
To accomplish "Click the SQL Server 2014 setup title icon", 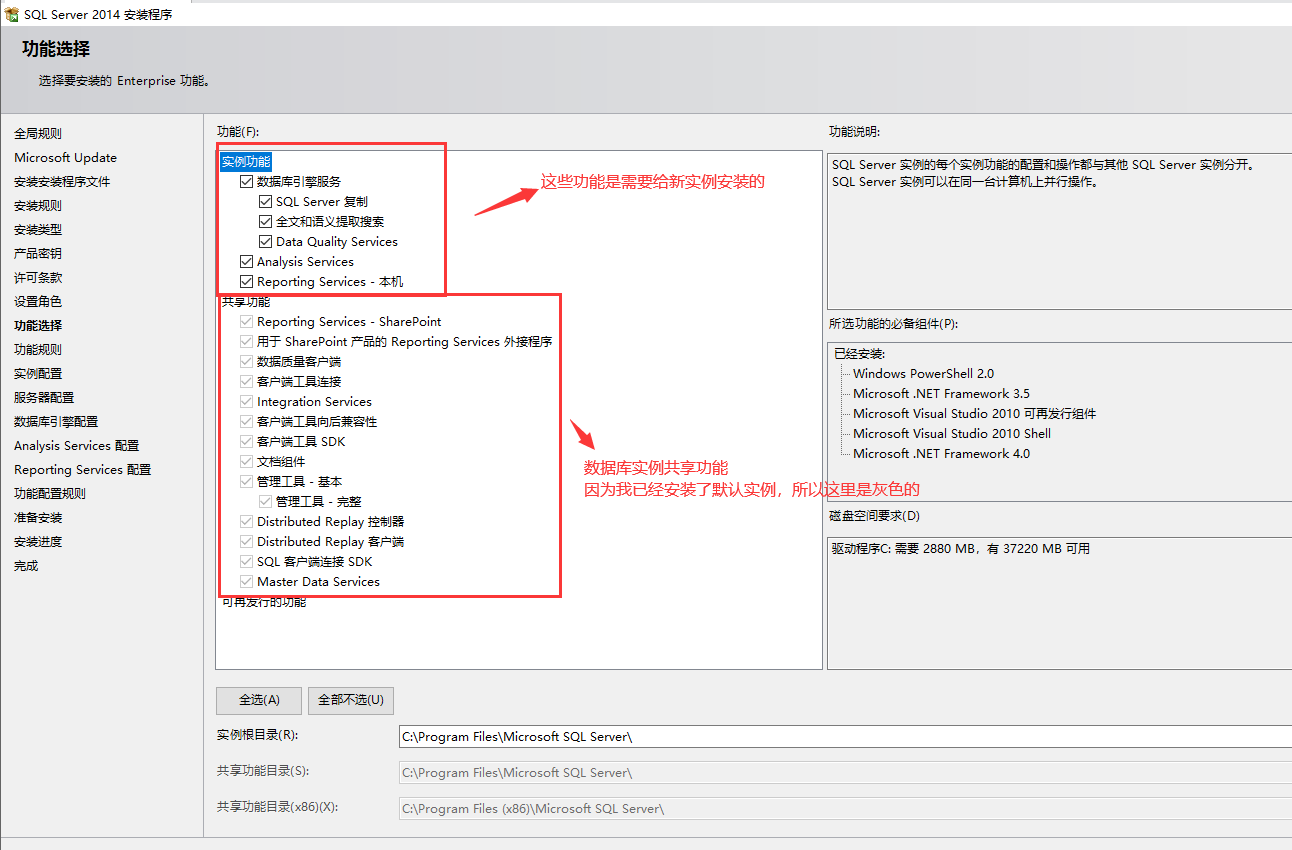I will [12, 14].
